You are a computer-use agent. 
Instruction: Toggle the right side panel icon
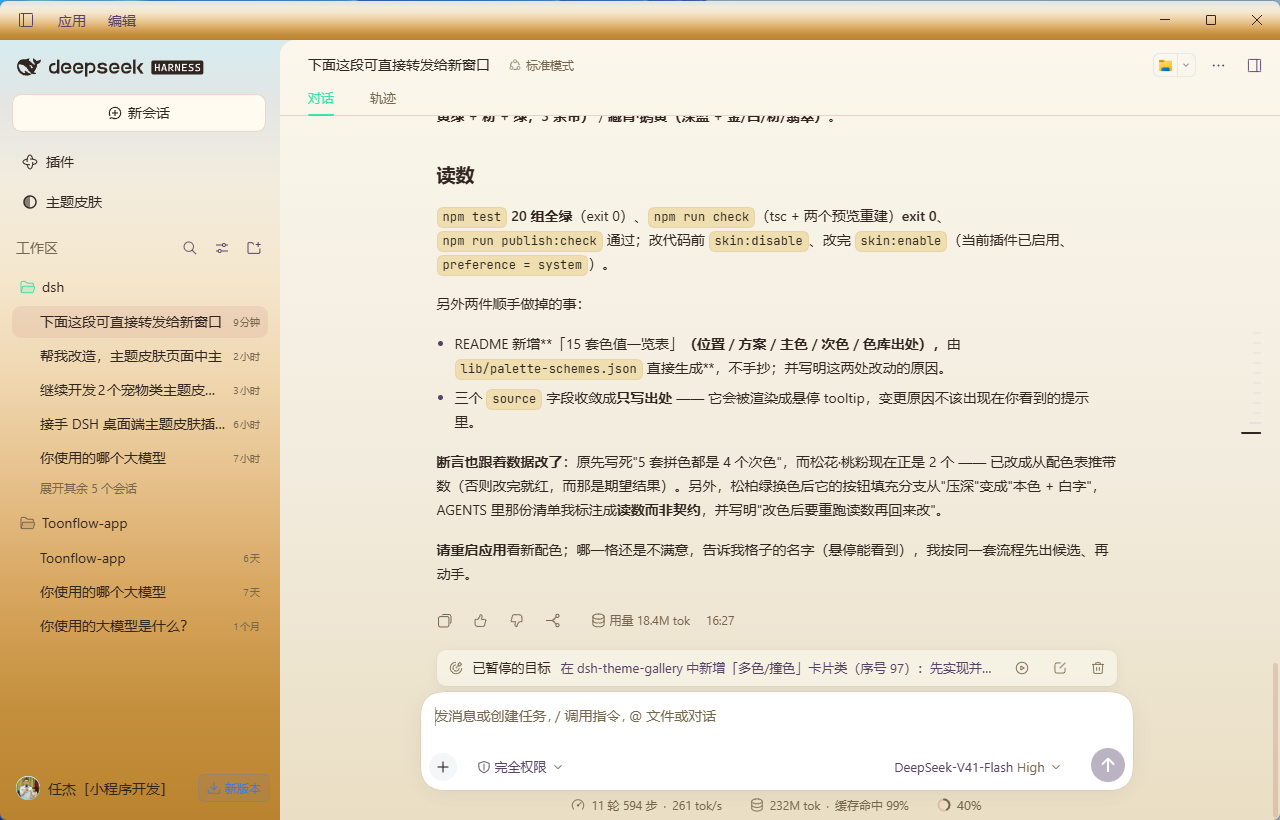tap(1254, 65)
